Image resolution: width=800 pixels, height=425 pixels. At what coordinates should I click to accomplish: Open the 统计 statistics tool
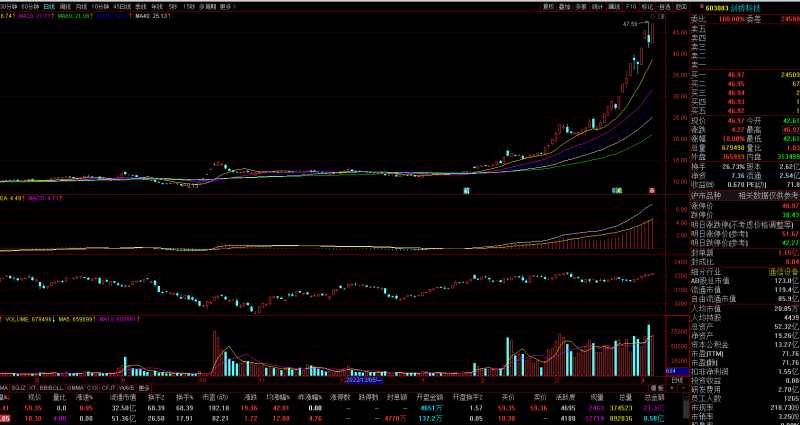597,6
